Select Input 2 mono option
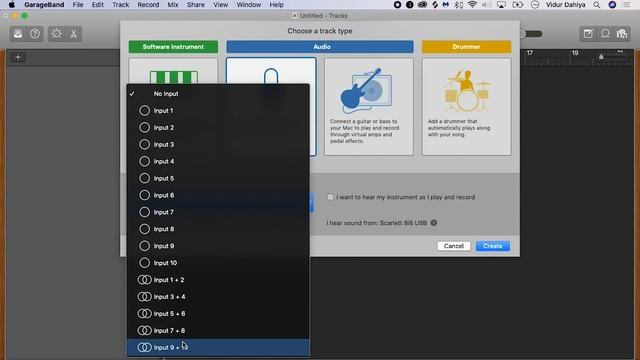Screen dimensions: 640x360 218,128
